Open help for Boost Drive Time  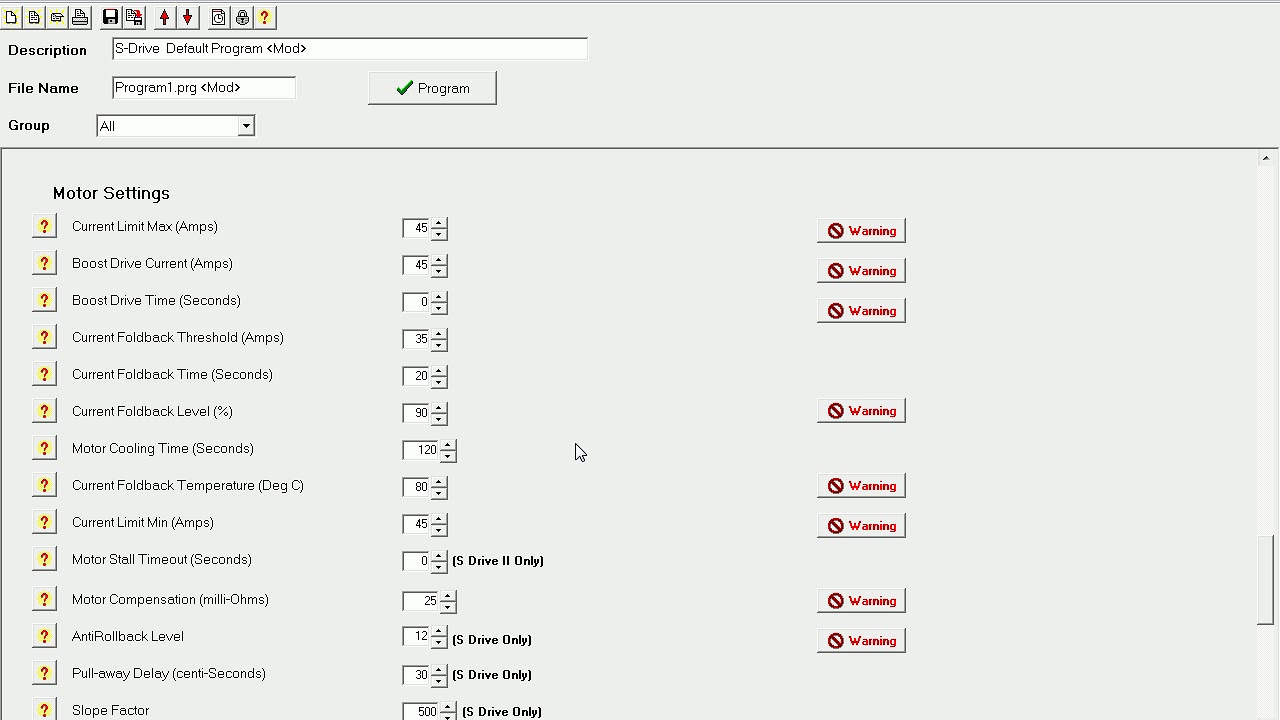(x=44, y=301)
